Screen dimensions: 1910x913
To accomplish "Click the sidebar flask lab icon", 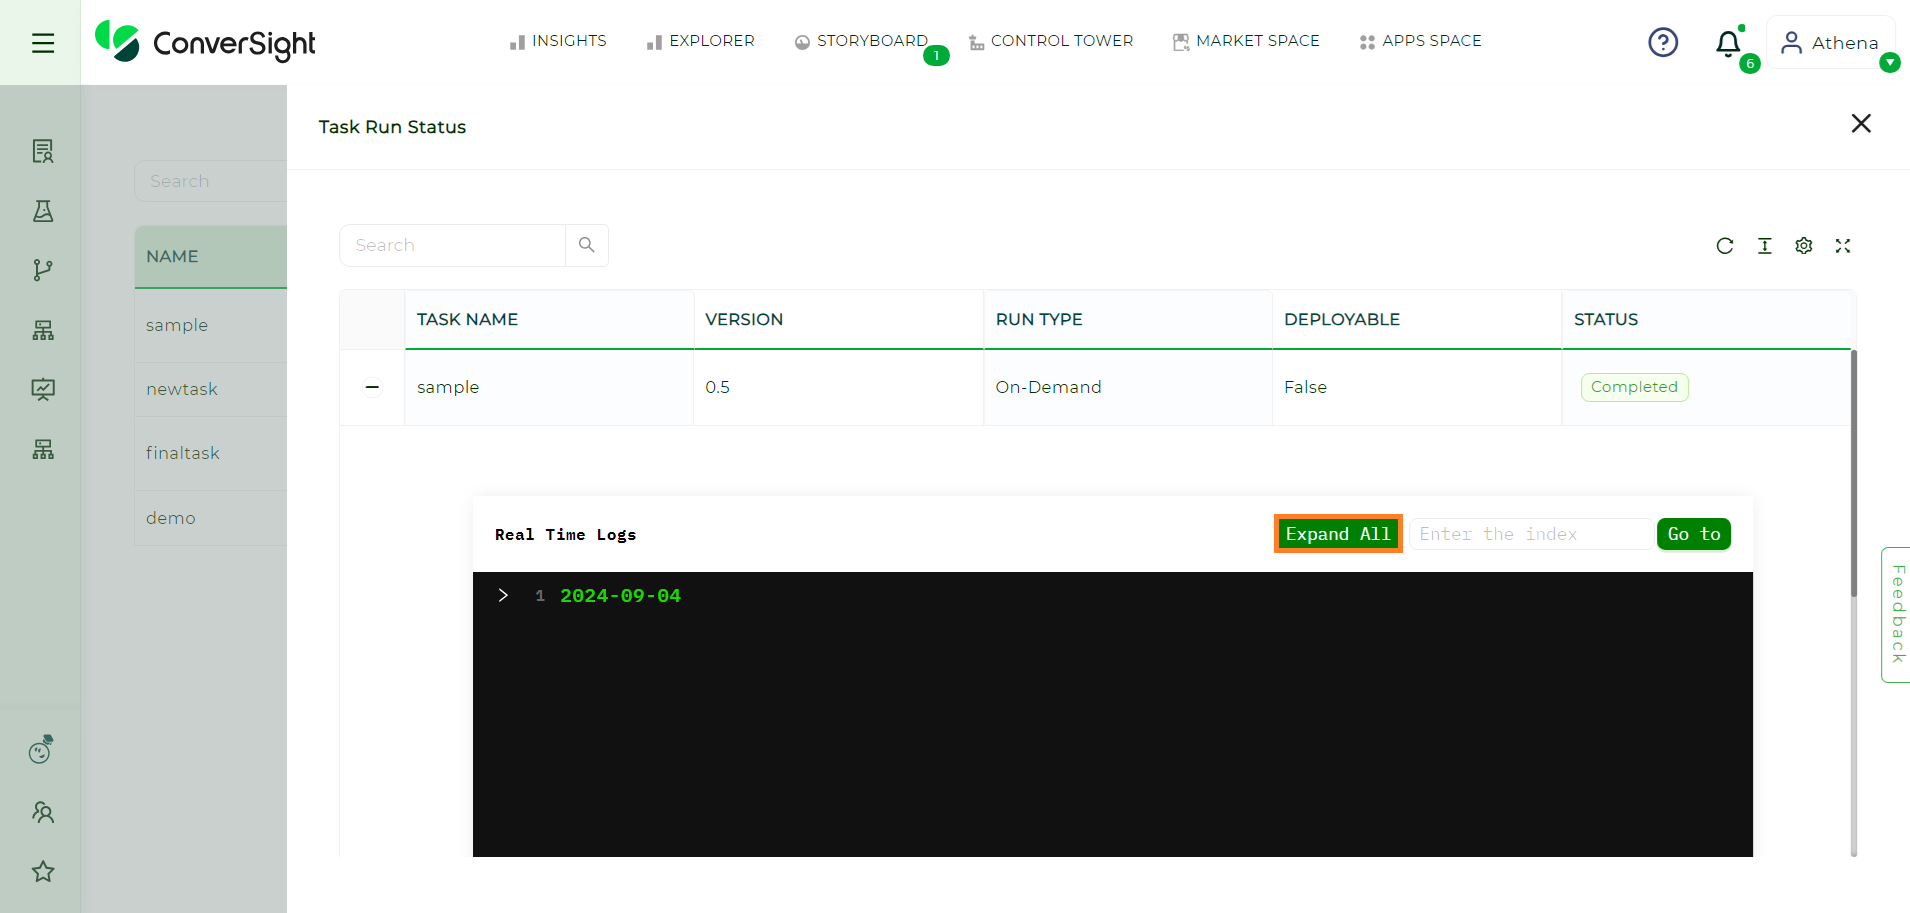I will click(x=43, y=211).
